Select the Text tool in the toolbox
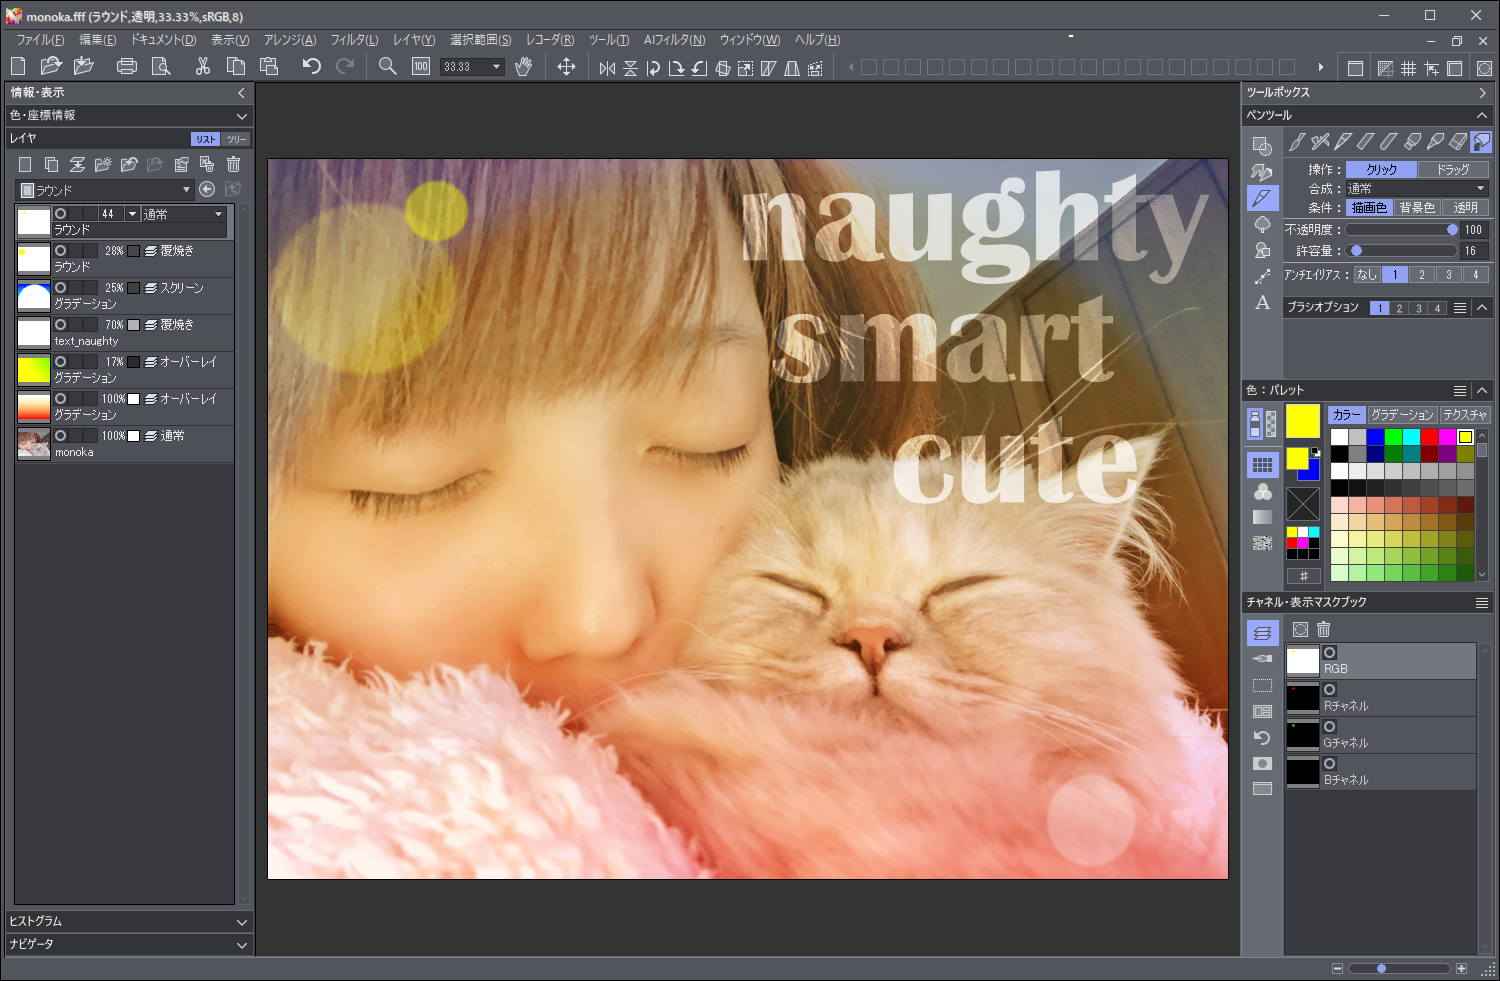The image size is (1500, 981). coord(1263,303)
